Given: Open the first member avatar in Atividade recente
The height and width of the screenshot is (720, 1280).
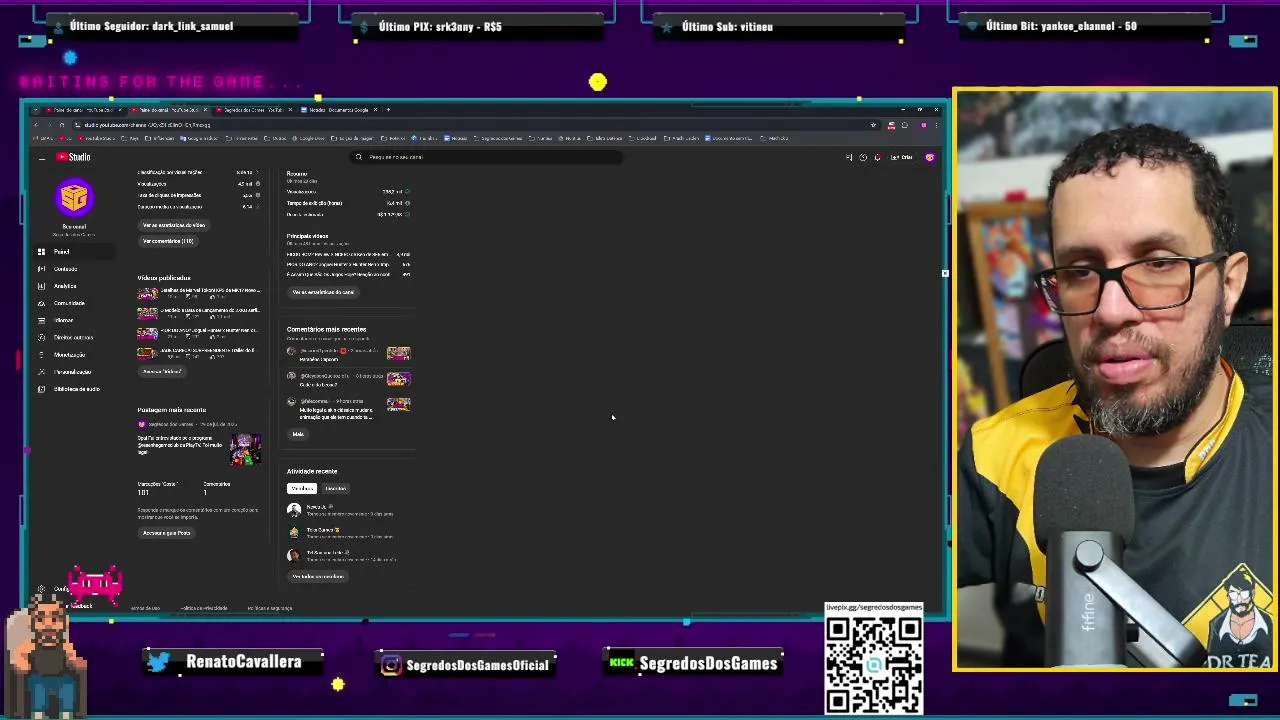Looking at the screenshot, I should click(x=293, y=510).
